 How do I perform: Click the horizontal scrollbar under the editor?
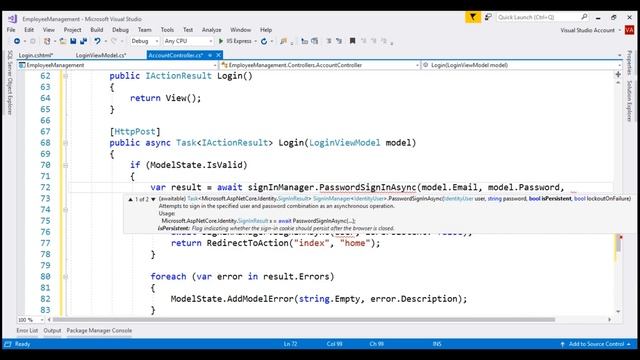point(304,320)
